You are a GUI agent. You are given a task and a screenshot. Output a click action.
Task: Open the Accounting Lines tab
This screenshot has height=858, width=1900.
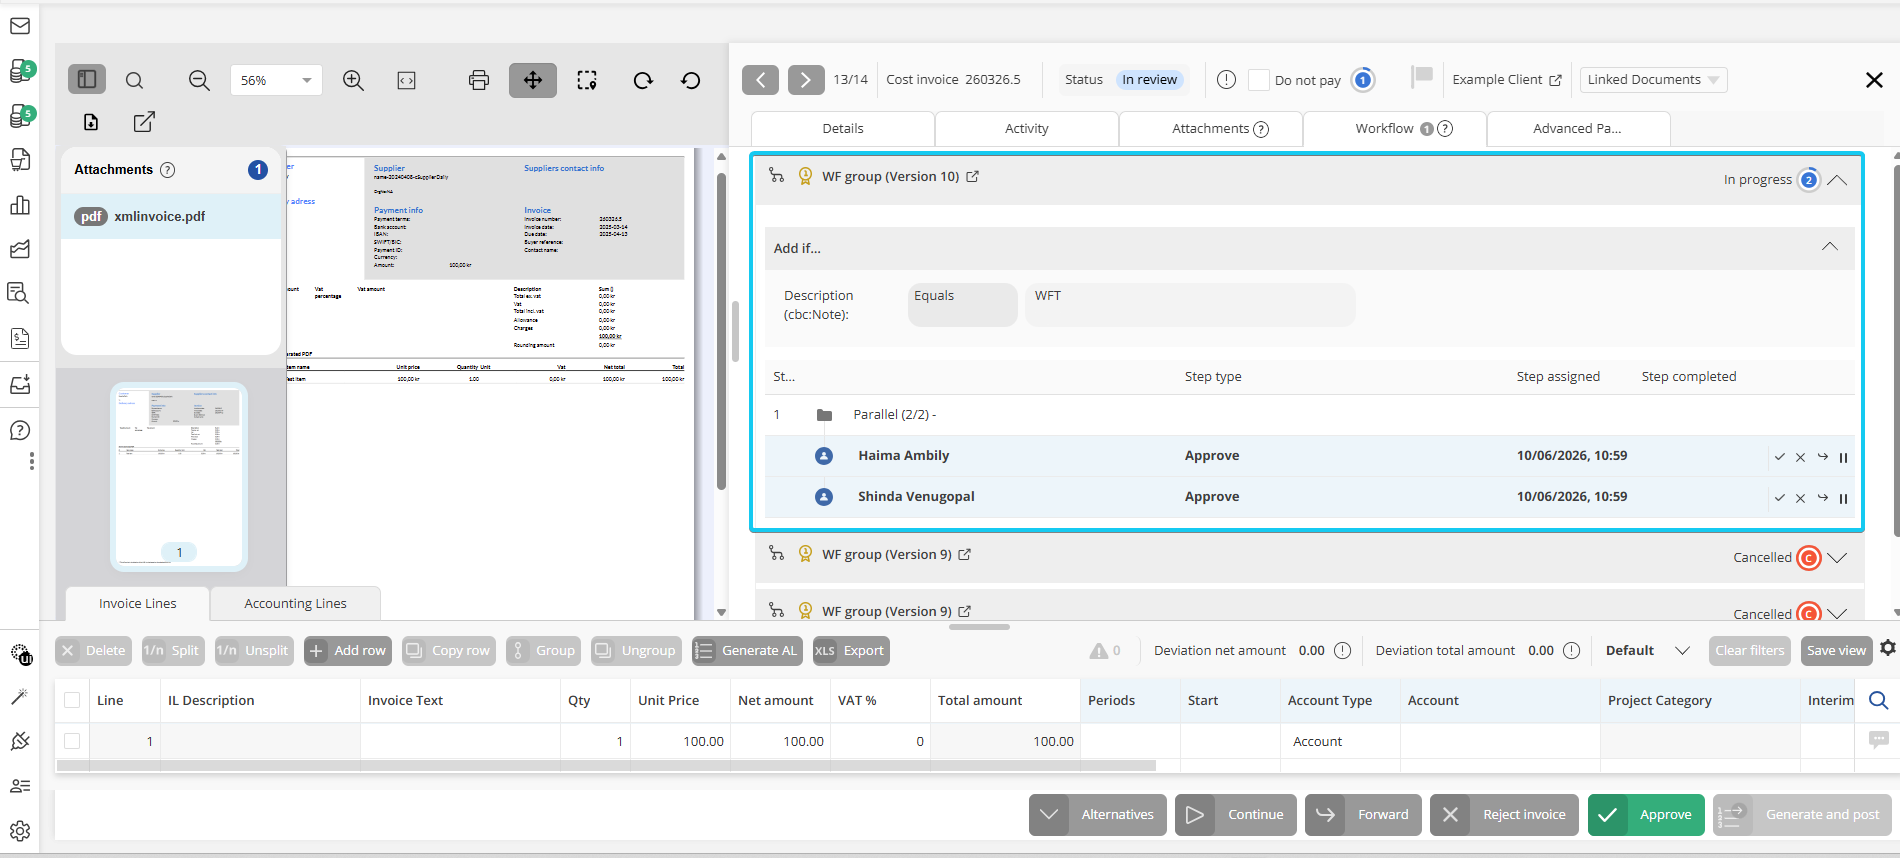tap(296, 603)
